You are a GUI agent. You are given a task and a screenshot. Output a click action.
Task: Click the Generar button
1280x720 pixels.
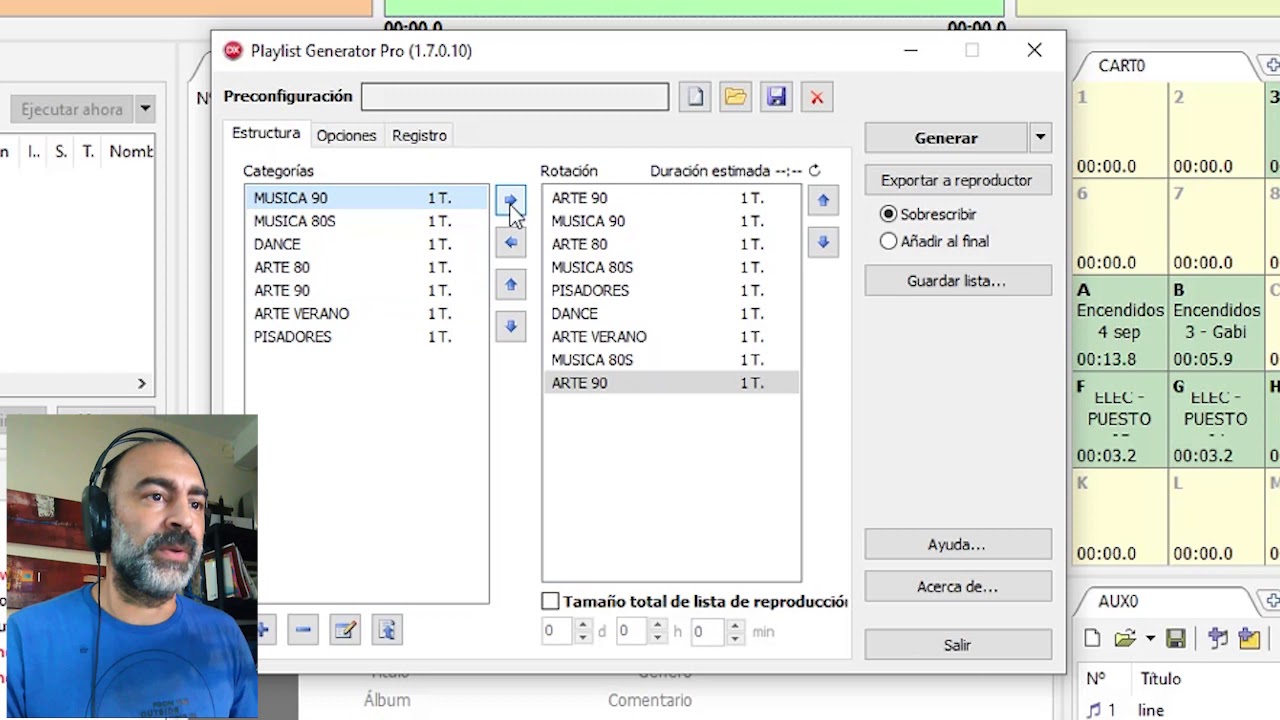click(x=946, y=138)
